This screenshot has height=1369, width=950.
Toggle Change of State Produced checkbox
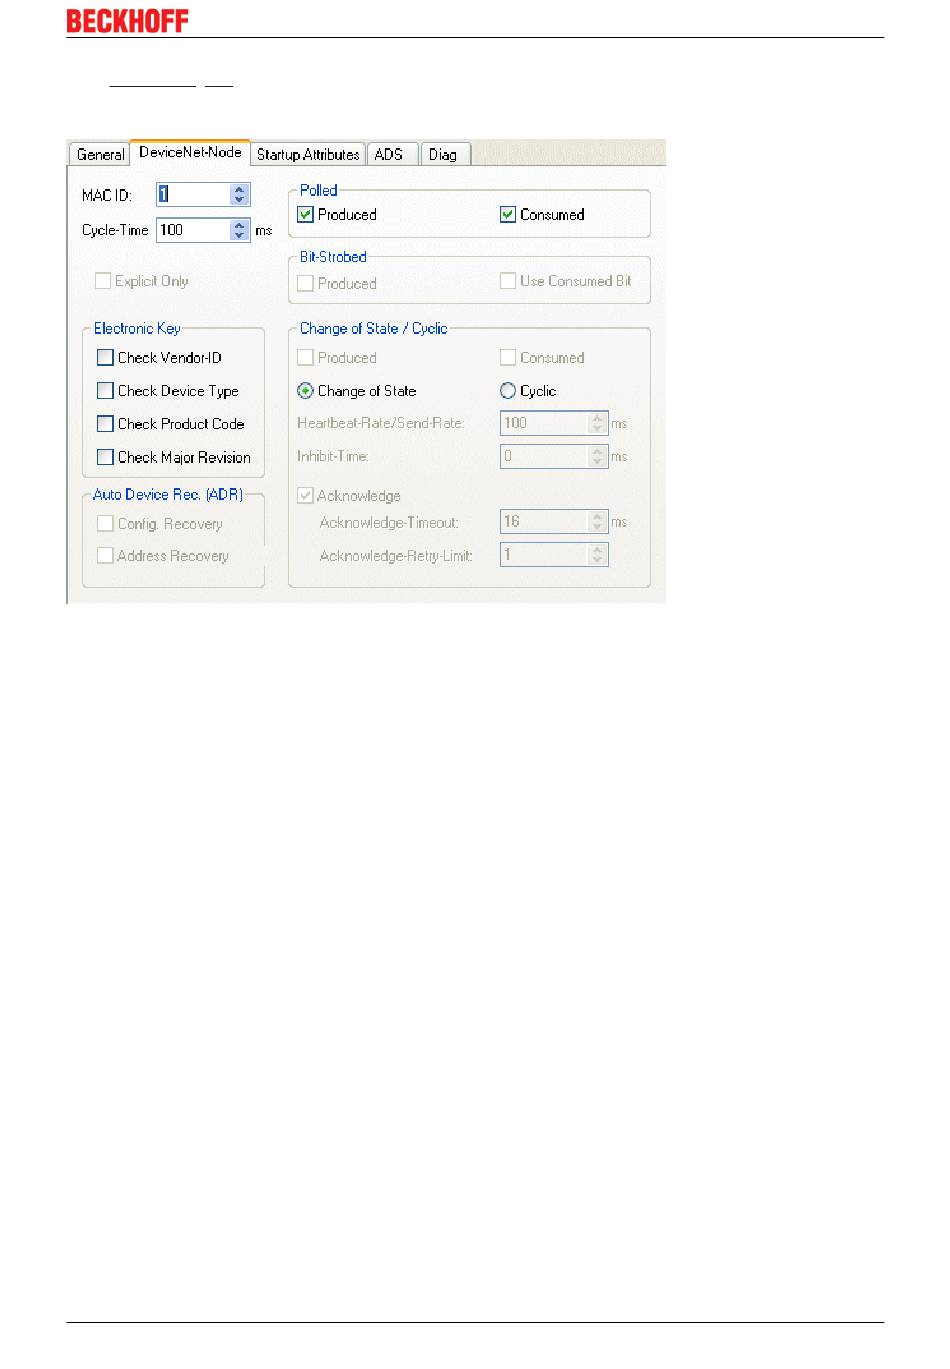coord(306,357)
